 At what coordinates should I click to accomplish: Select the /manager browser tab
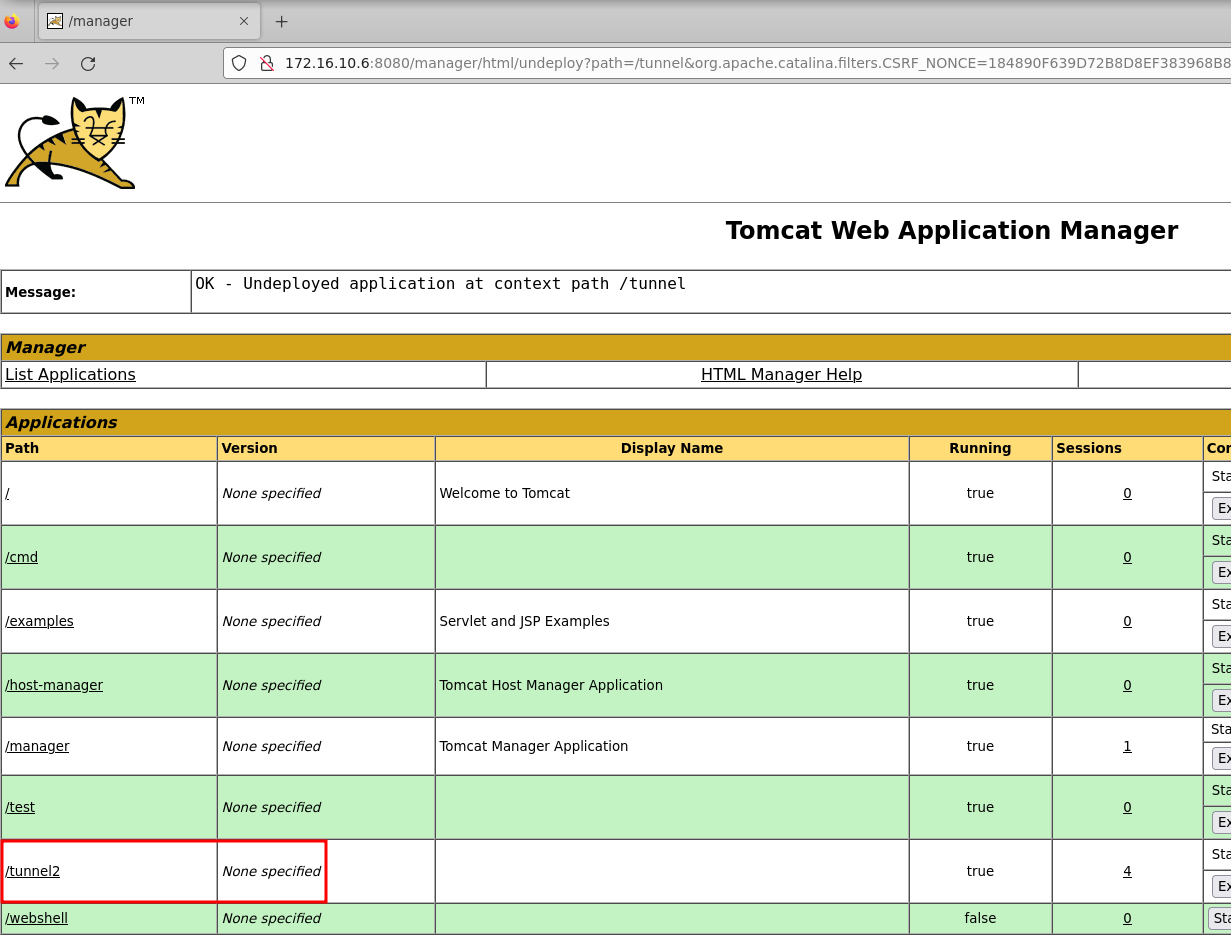coord(140,21)
